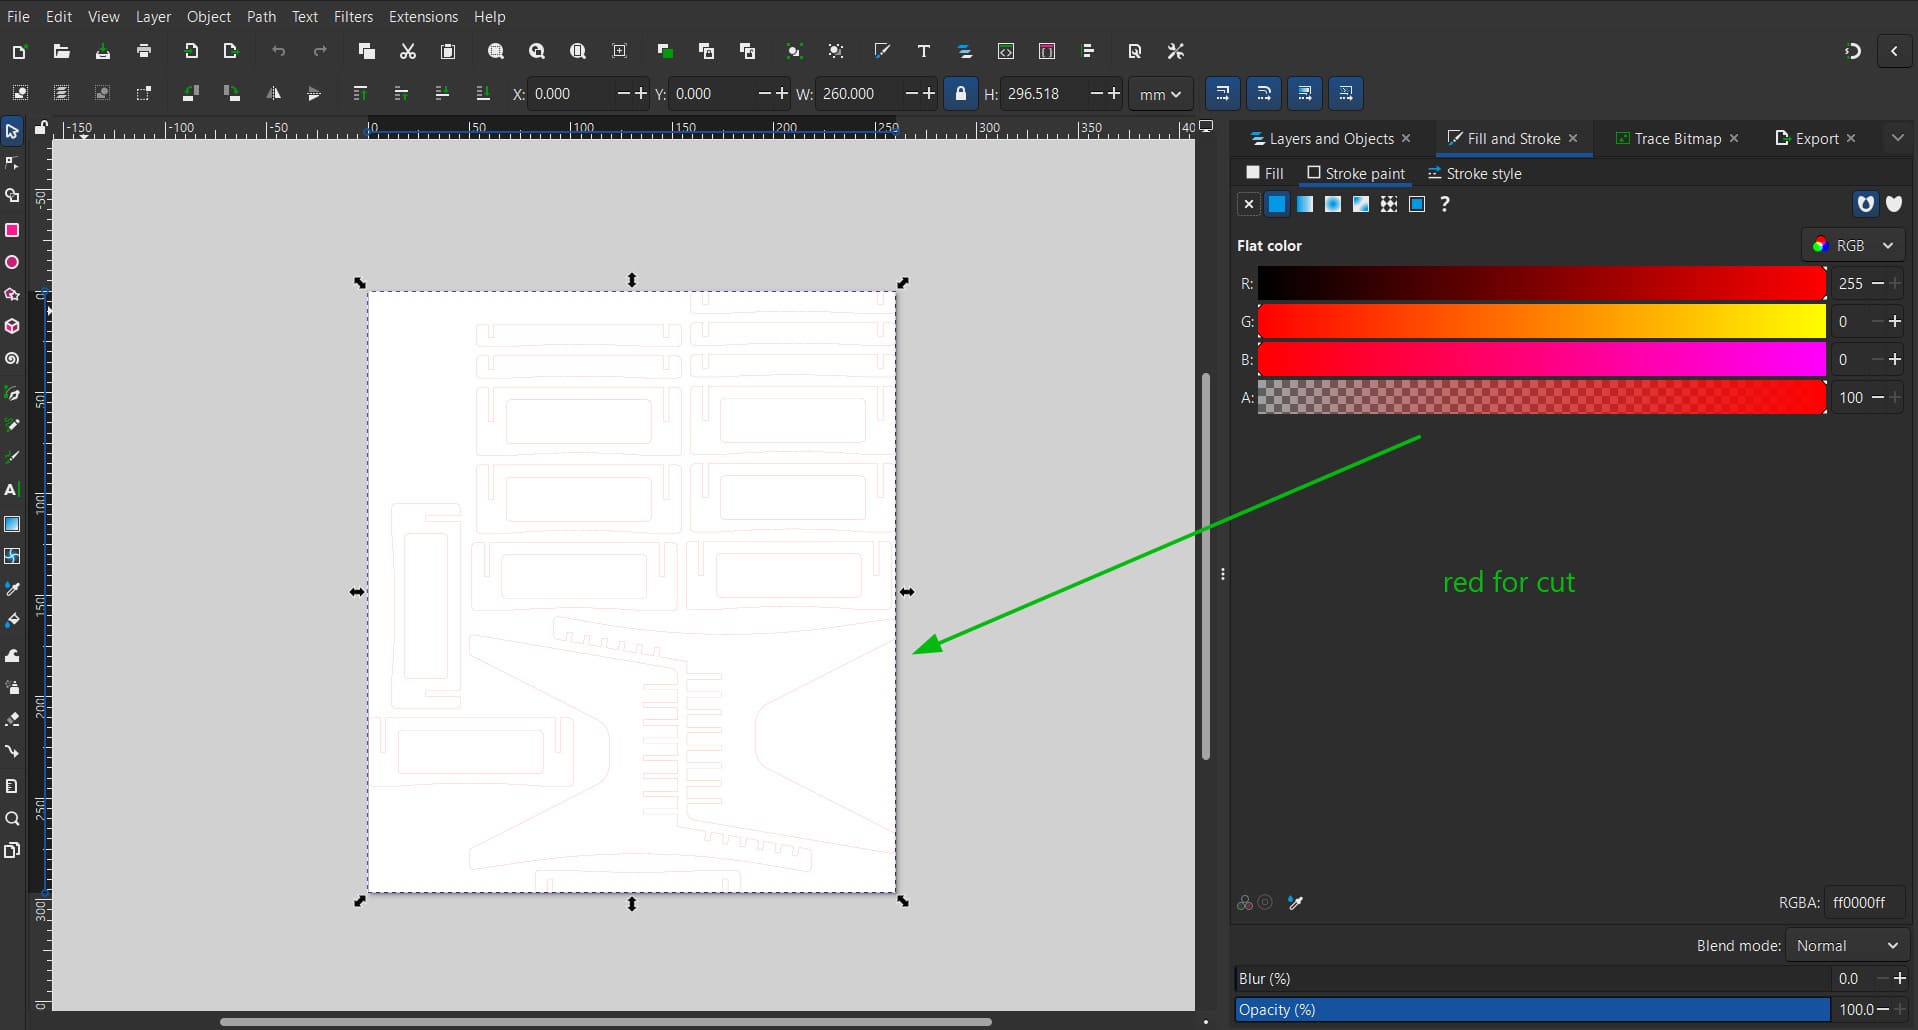1918x1030 pixels.
Task: Open the XML editor toolbar icon
Action: pos(1006,51)
